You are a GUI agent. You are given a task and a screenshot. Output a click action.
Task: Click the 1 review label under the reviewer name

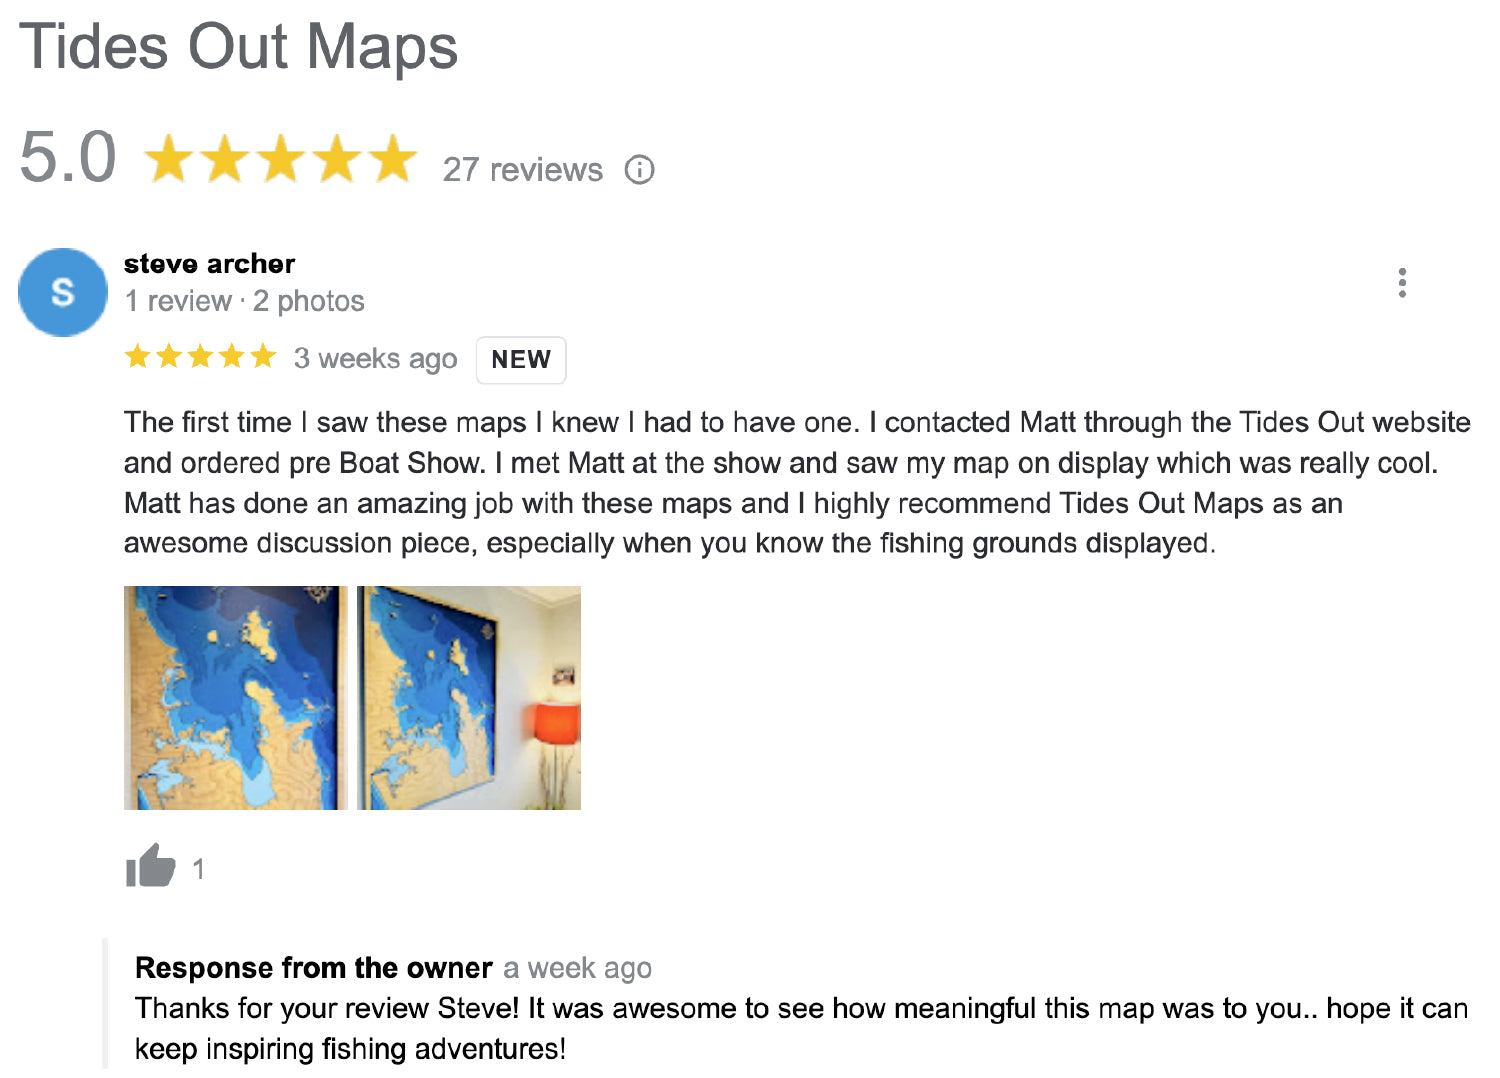[178, 300]
